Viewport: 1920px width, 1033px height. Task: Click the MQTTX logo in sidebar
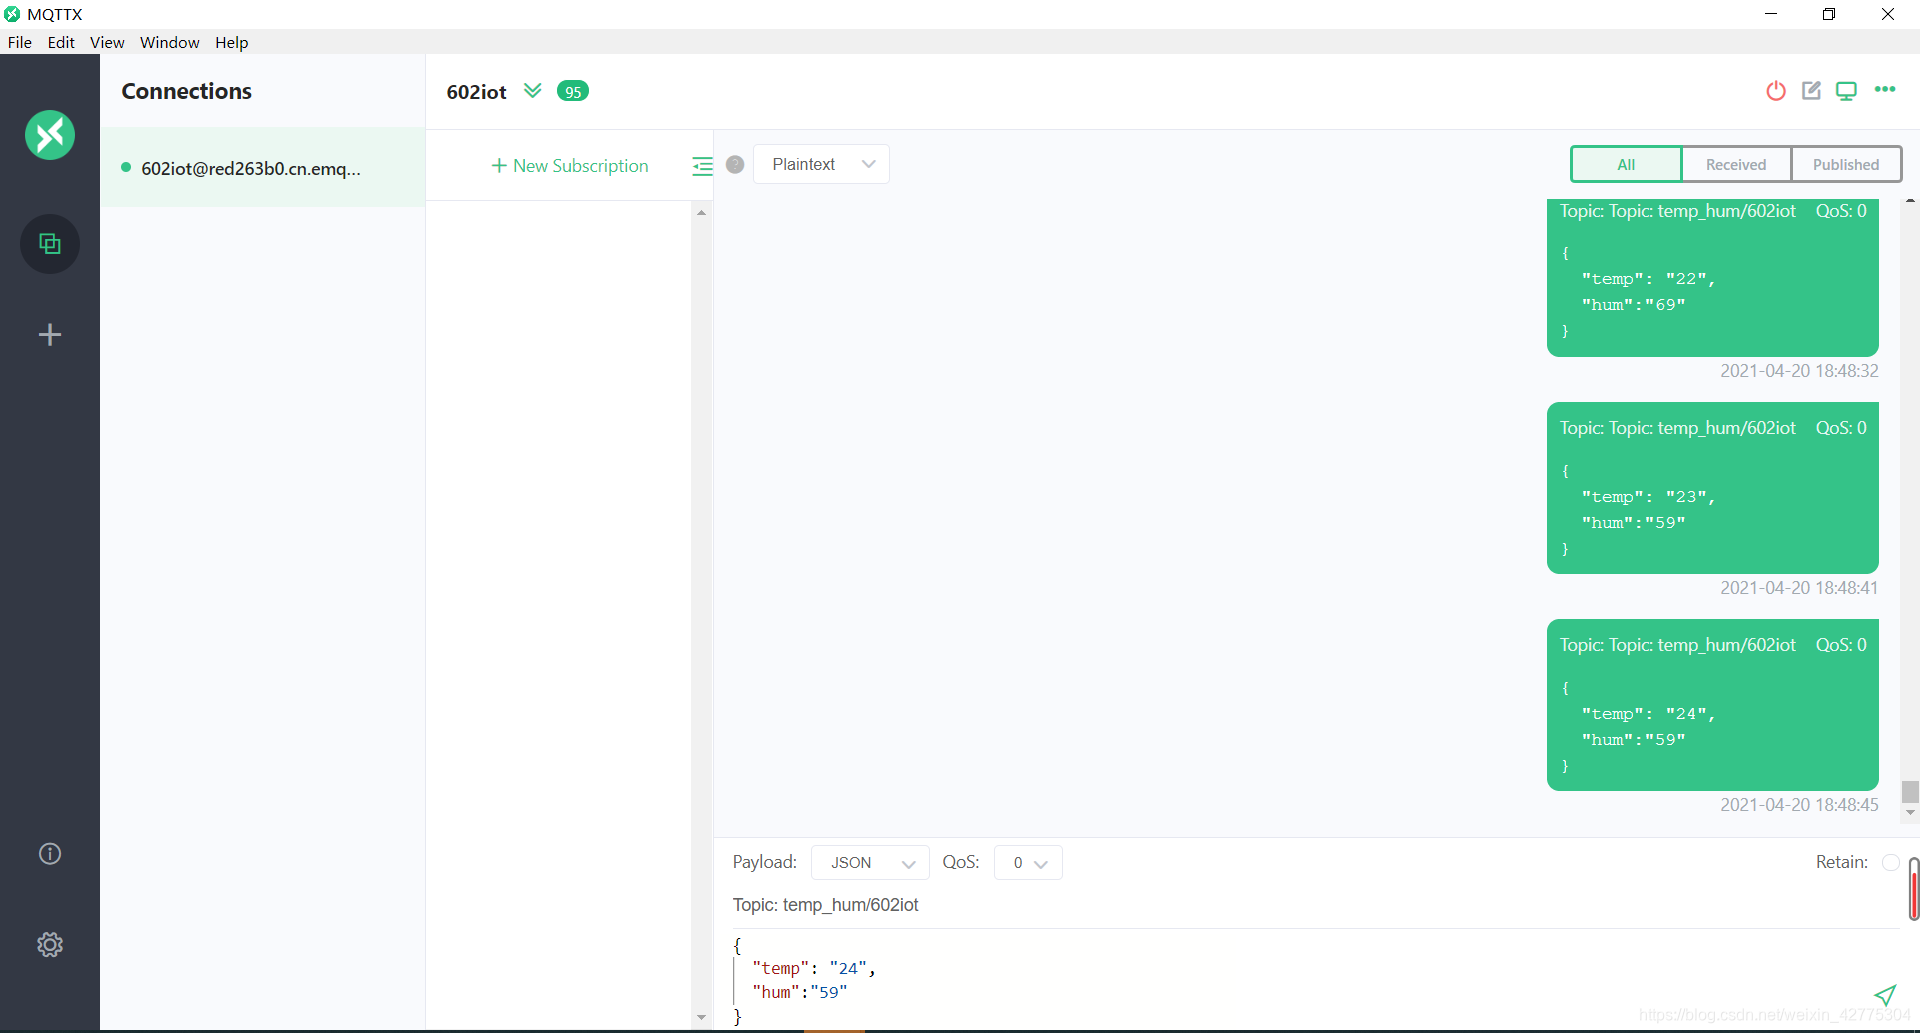[x=50, y=135]
